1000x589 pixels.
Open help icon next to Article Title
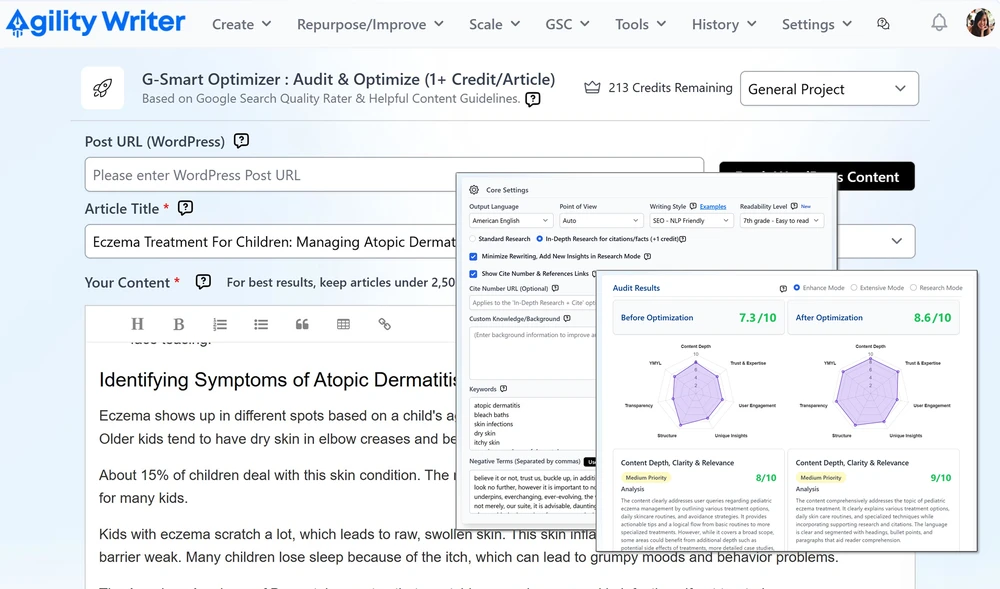pyautogui.click(x=185, y=208)
